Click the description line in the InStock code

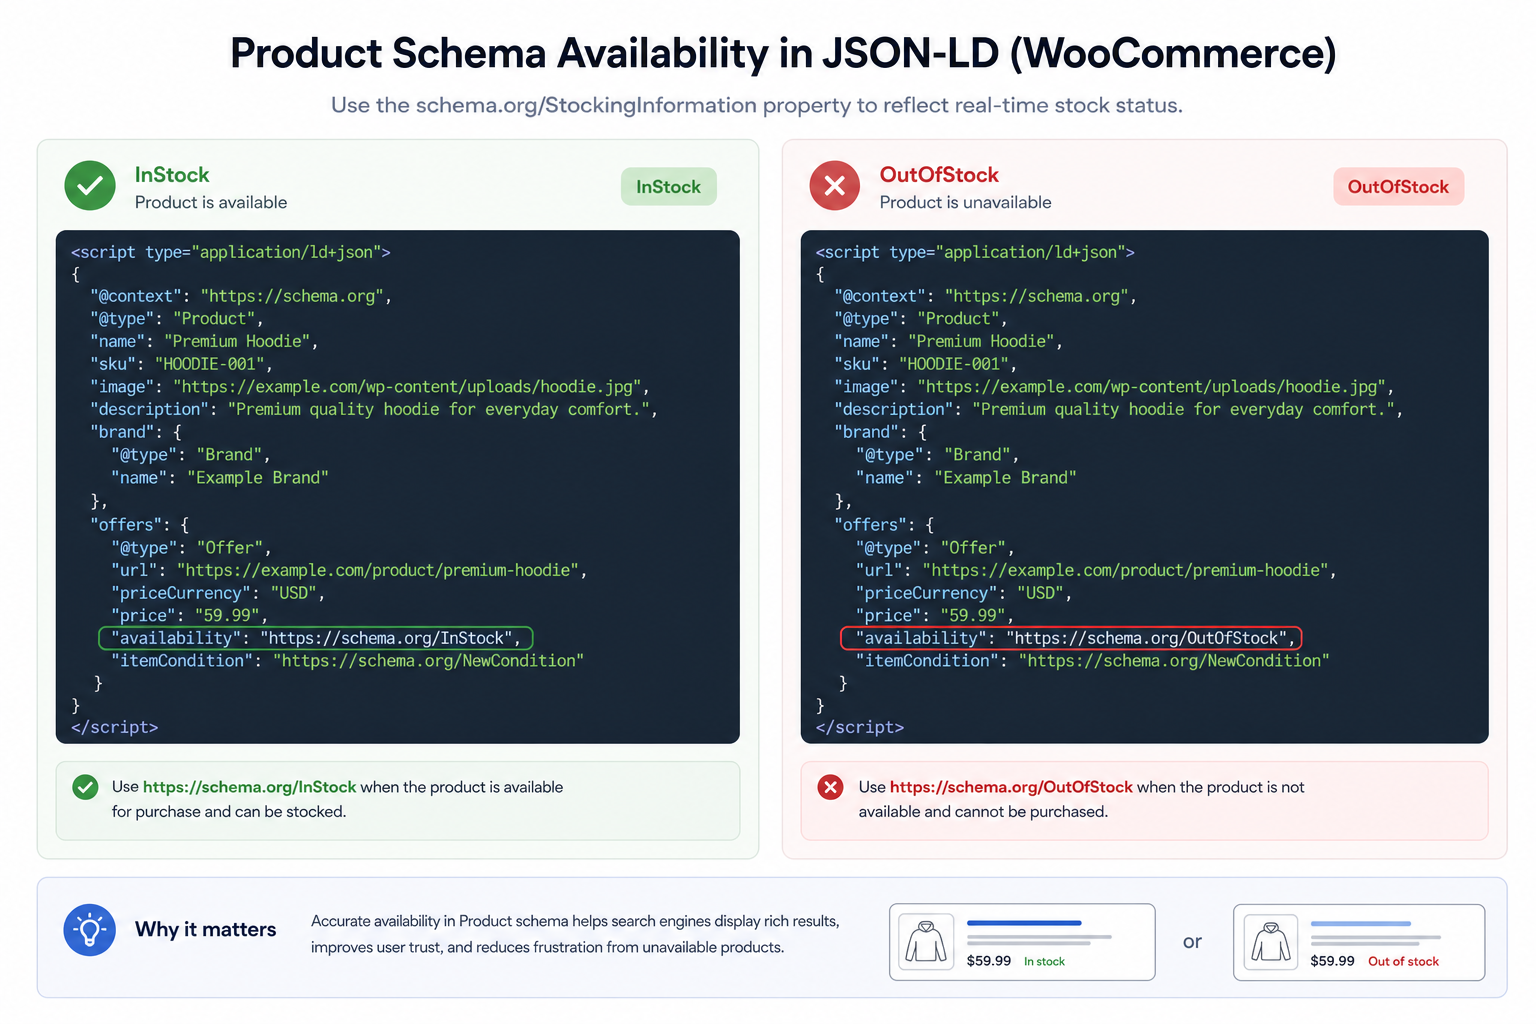click(x=374, y=409)
